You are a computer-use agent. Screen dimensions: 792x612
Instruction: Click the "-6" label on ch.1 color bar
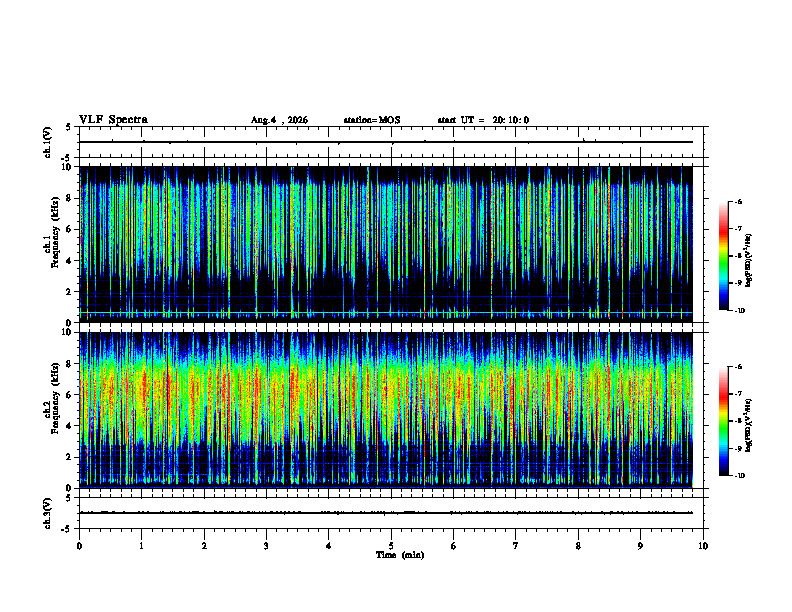(x=738, y=201)
